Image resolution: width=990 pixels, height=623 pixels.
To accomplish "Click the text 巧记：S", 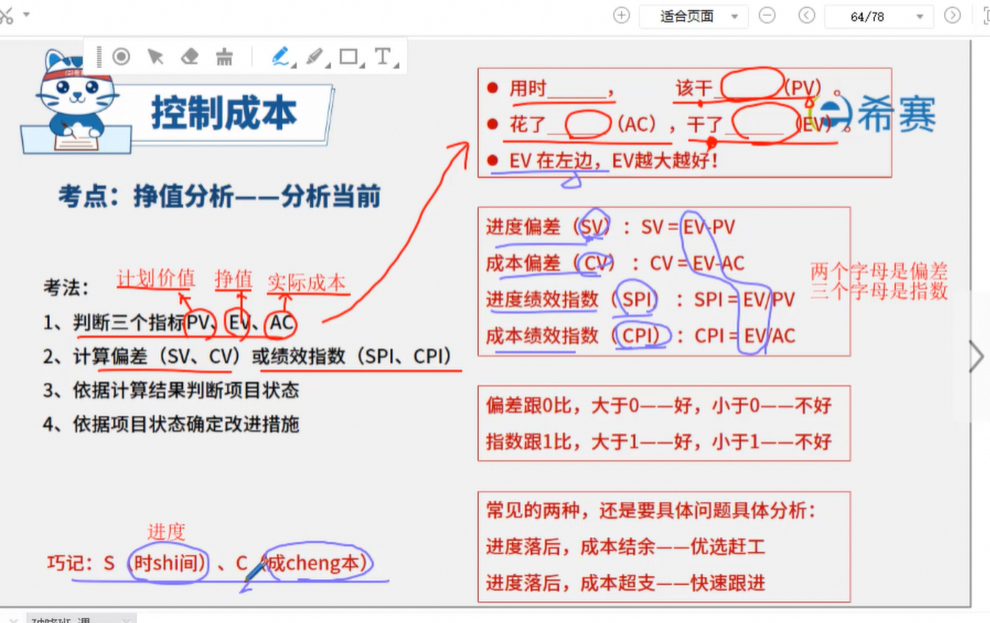I will [81, 563].
